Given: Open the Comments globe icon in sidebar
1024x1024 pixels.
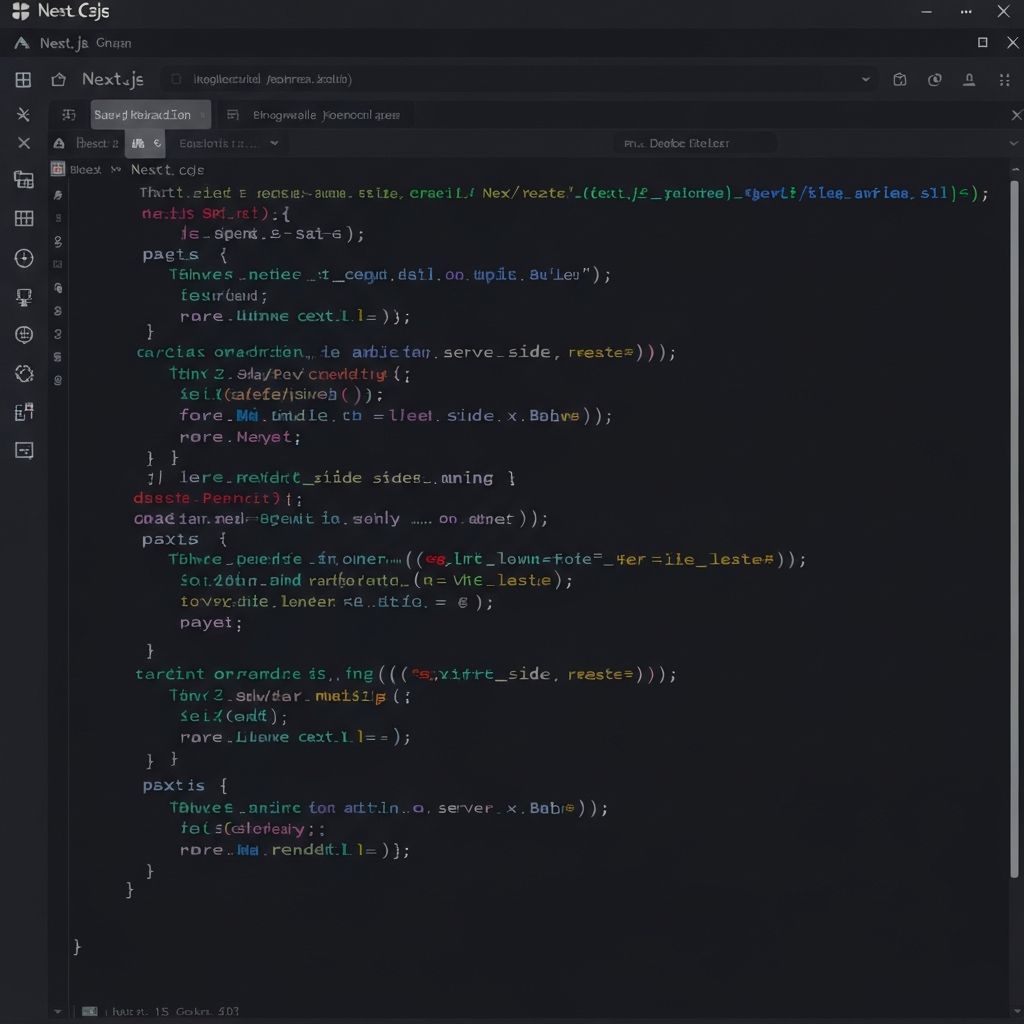Looking at the screenshot, I should coord(23,335).
